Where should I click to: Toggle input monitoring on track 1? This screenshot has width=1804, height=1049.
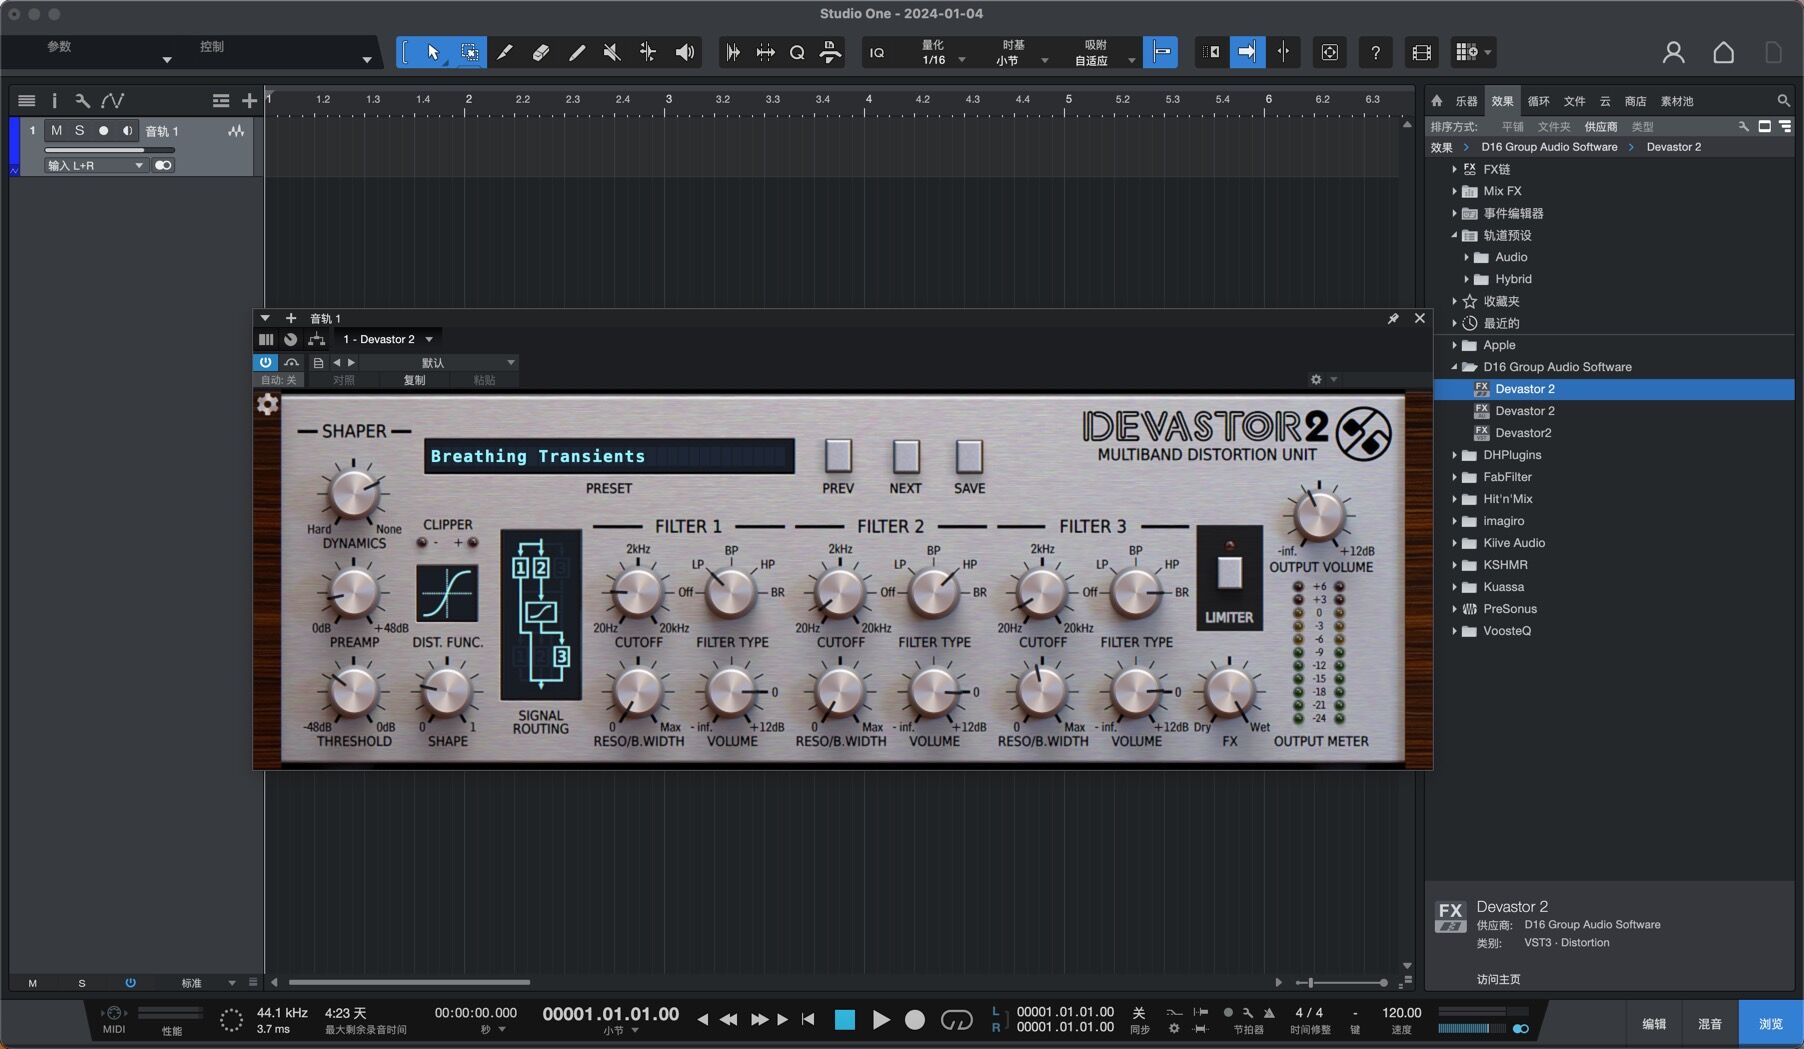(x=127, y=130)
